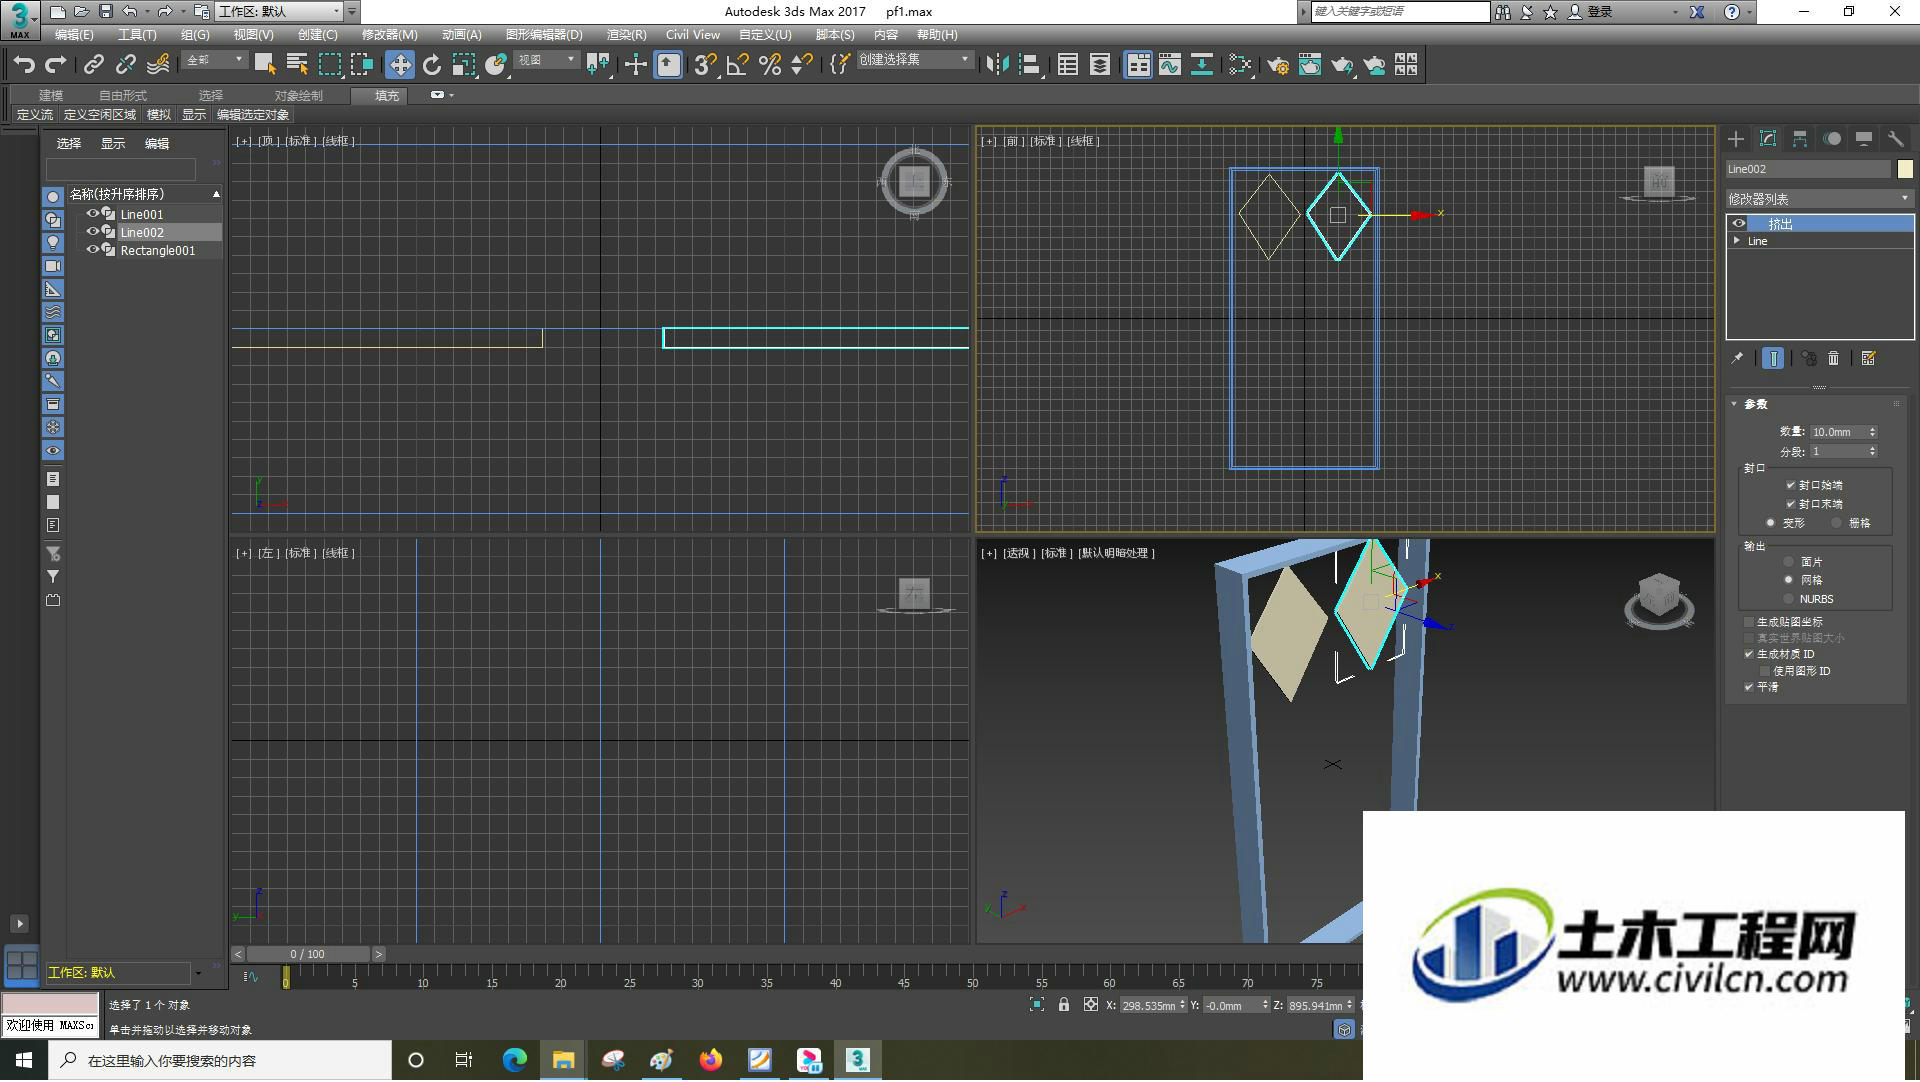Screen dimensions: 1920x1082
Task: Switch to the Modify panel tab icon
Action: tap(1768, 139)
